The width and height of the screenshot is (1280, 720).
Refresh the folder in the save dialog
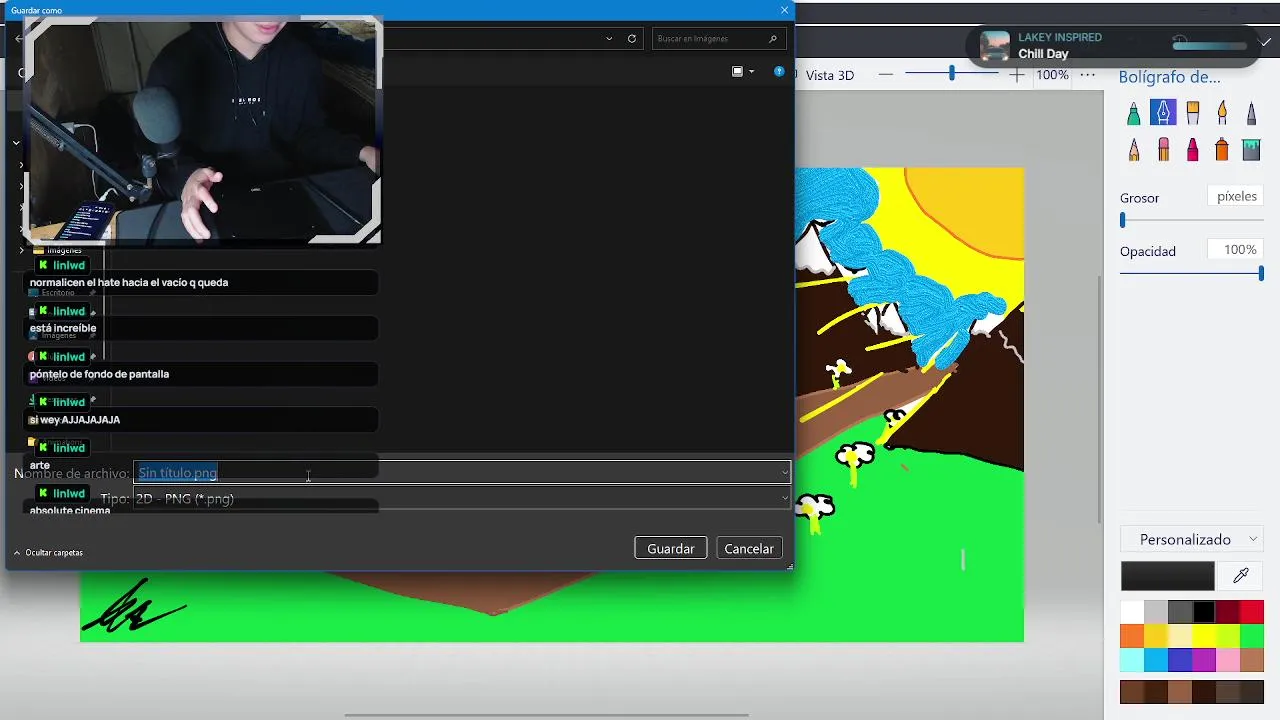pyautogui.click(x=632, y=38)
